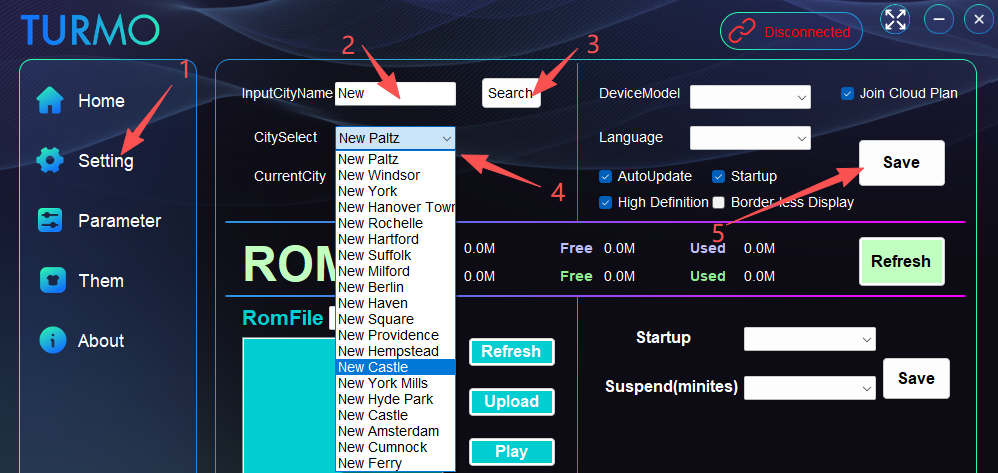Click the Home house icon
The height and width of the screenshot is (473, 998).
pyautogui.click(x=51, y=101)
